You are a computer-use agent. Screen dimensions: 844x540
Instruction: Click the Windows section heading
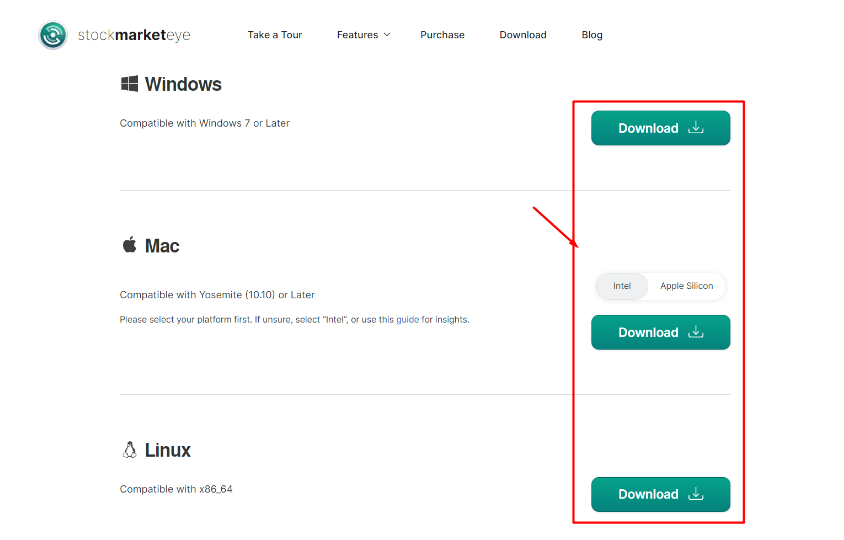(183, 85)
